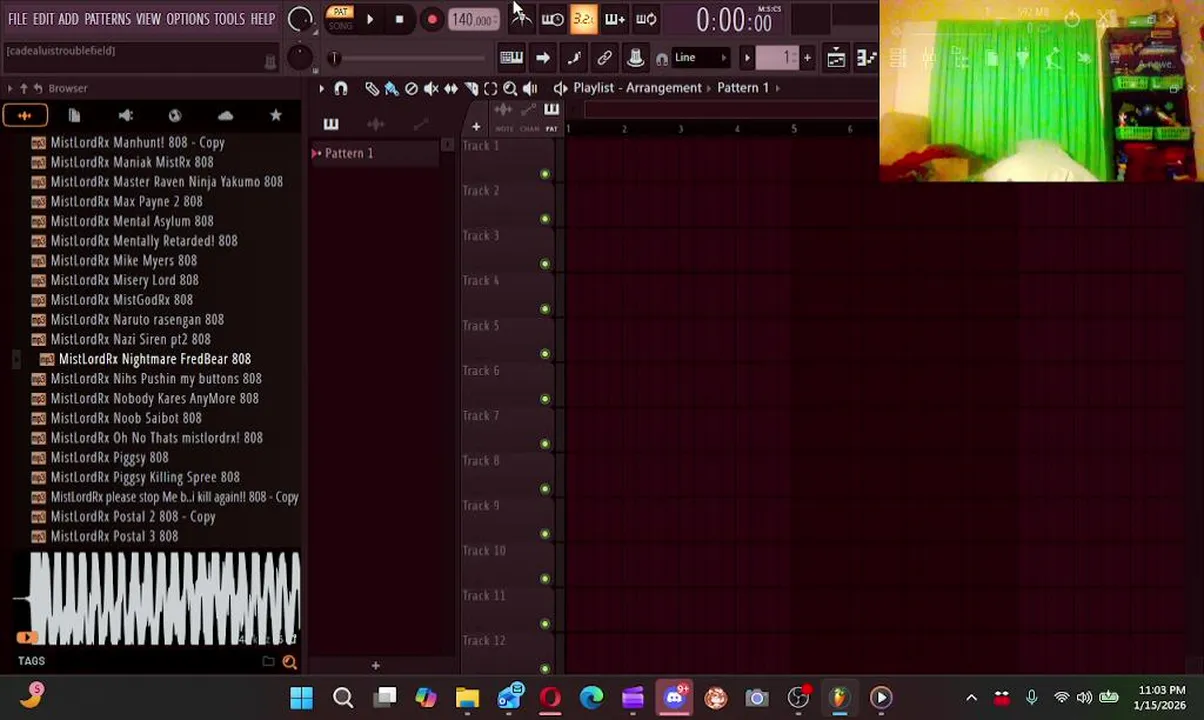This screenshot has height=720, width=1204.
Task: Add new pattern with plus button
Action: [807, 58]
